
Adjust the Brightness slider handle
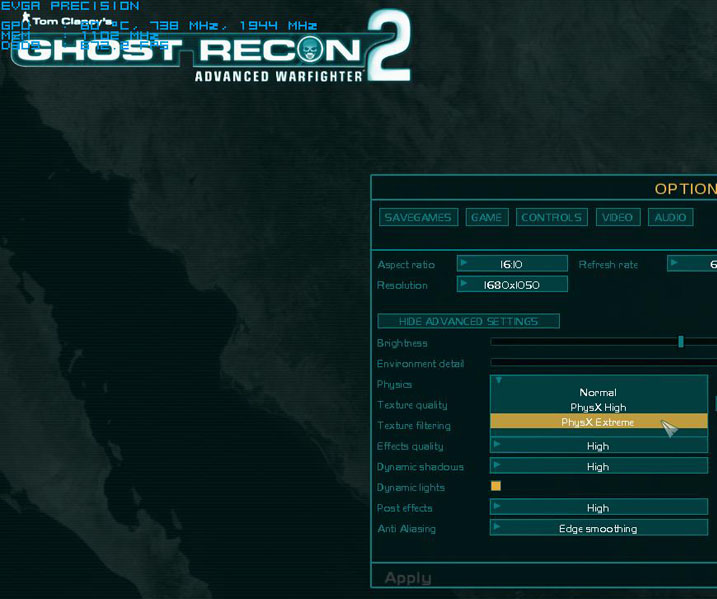point(681,342)
